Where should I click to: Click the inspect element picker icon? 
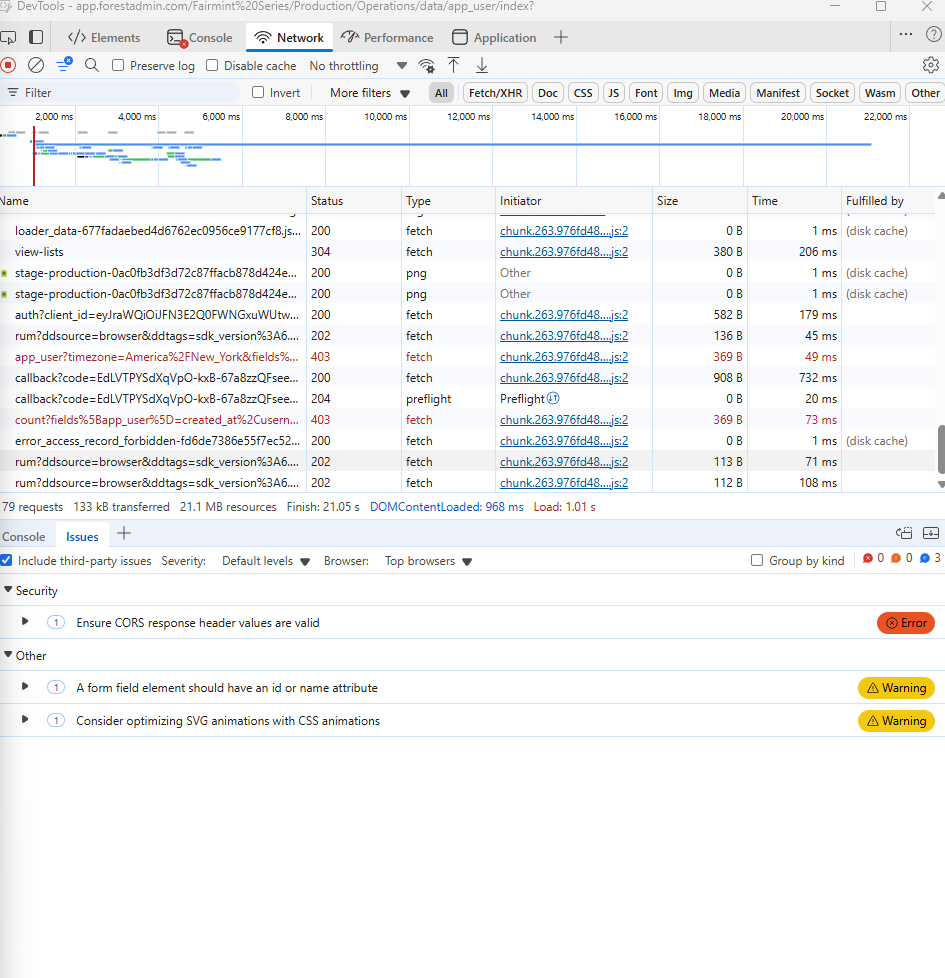pos(8,37)
